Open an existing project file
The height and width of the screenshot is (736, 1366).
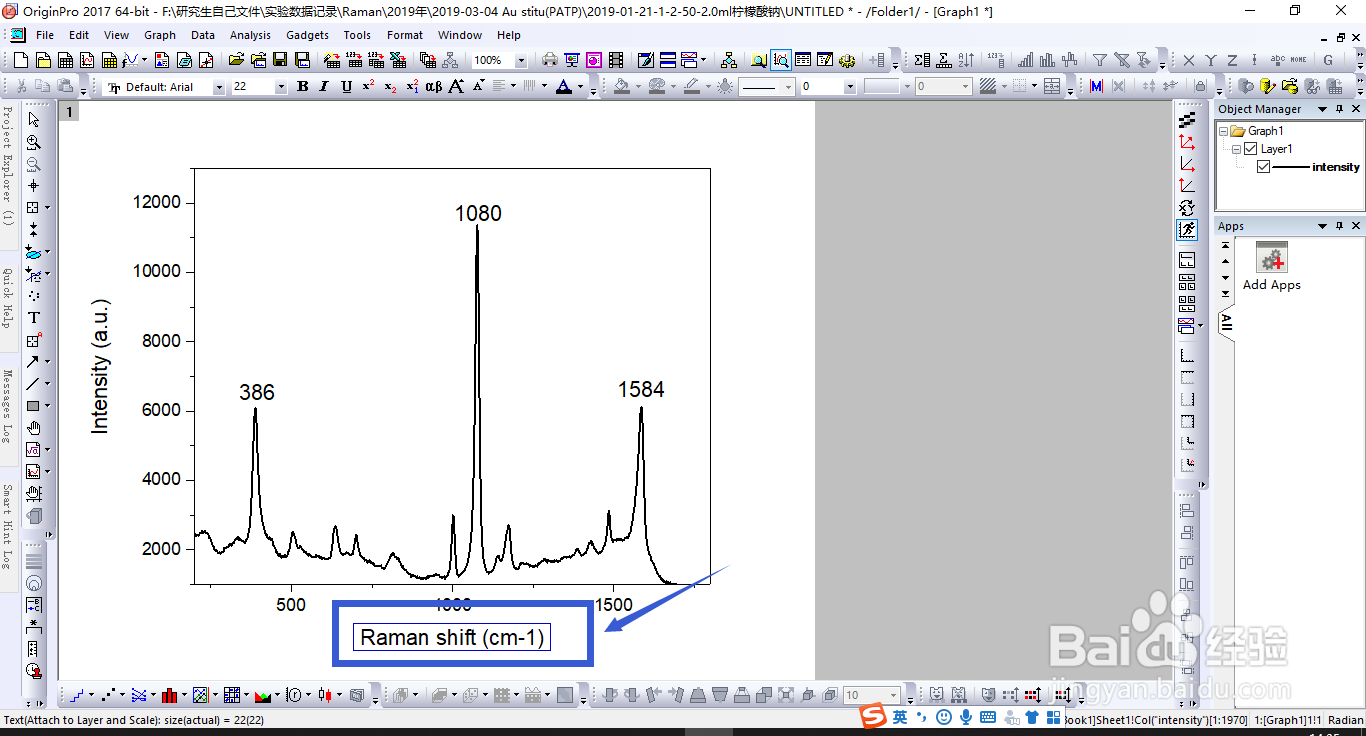tap(236, 61)
